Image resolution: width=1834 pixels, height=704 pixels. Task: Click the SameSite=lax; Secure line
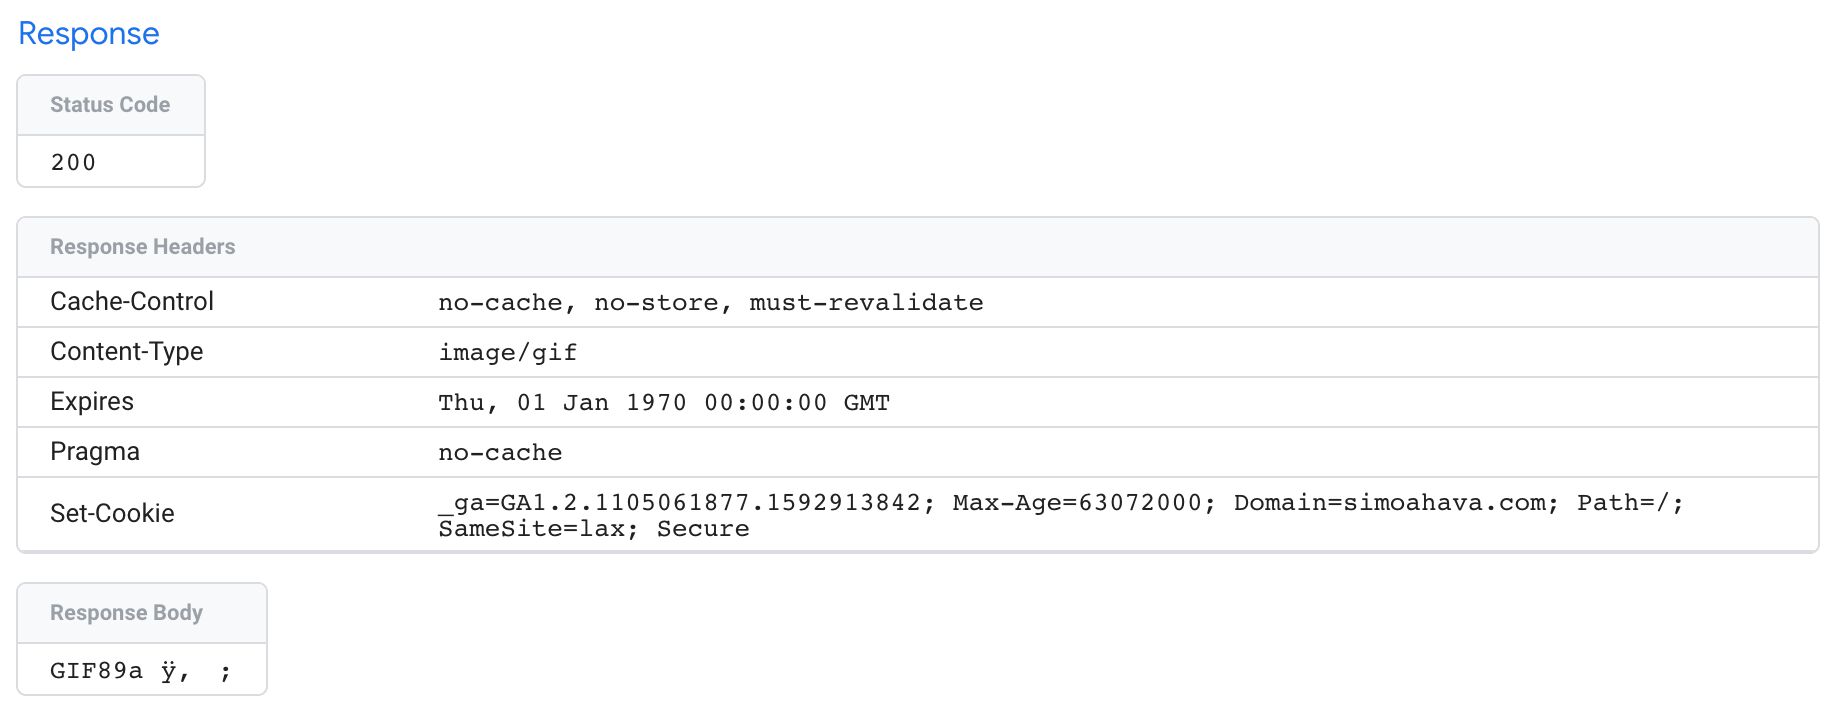[x=594, y=528]
